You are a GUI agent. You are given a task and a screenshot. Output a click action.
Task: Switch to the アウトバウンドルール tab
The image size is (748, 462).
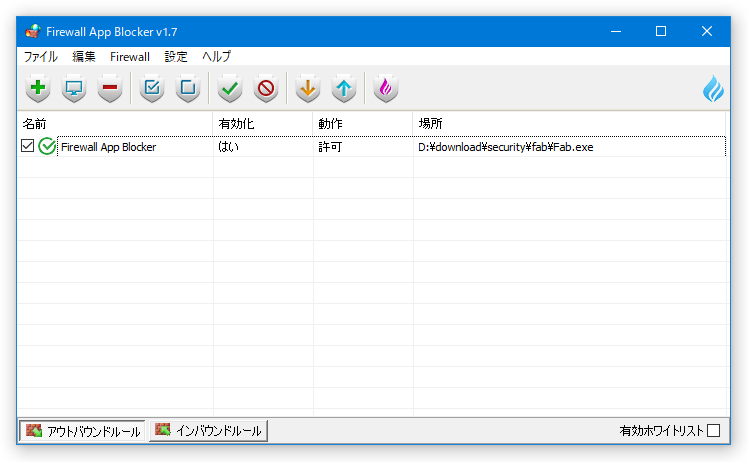(83, 431)
